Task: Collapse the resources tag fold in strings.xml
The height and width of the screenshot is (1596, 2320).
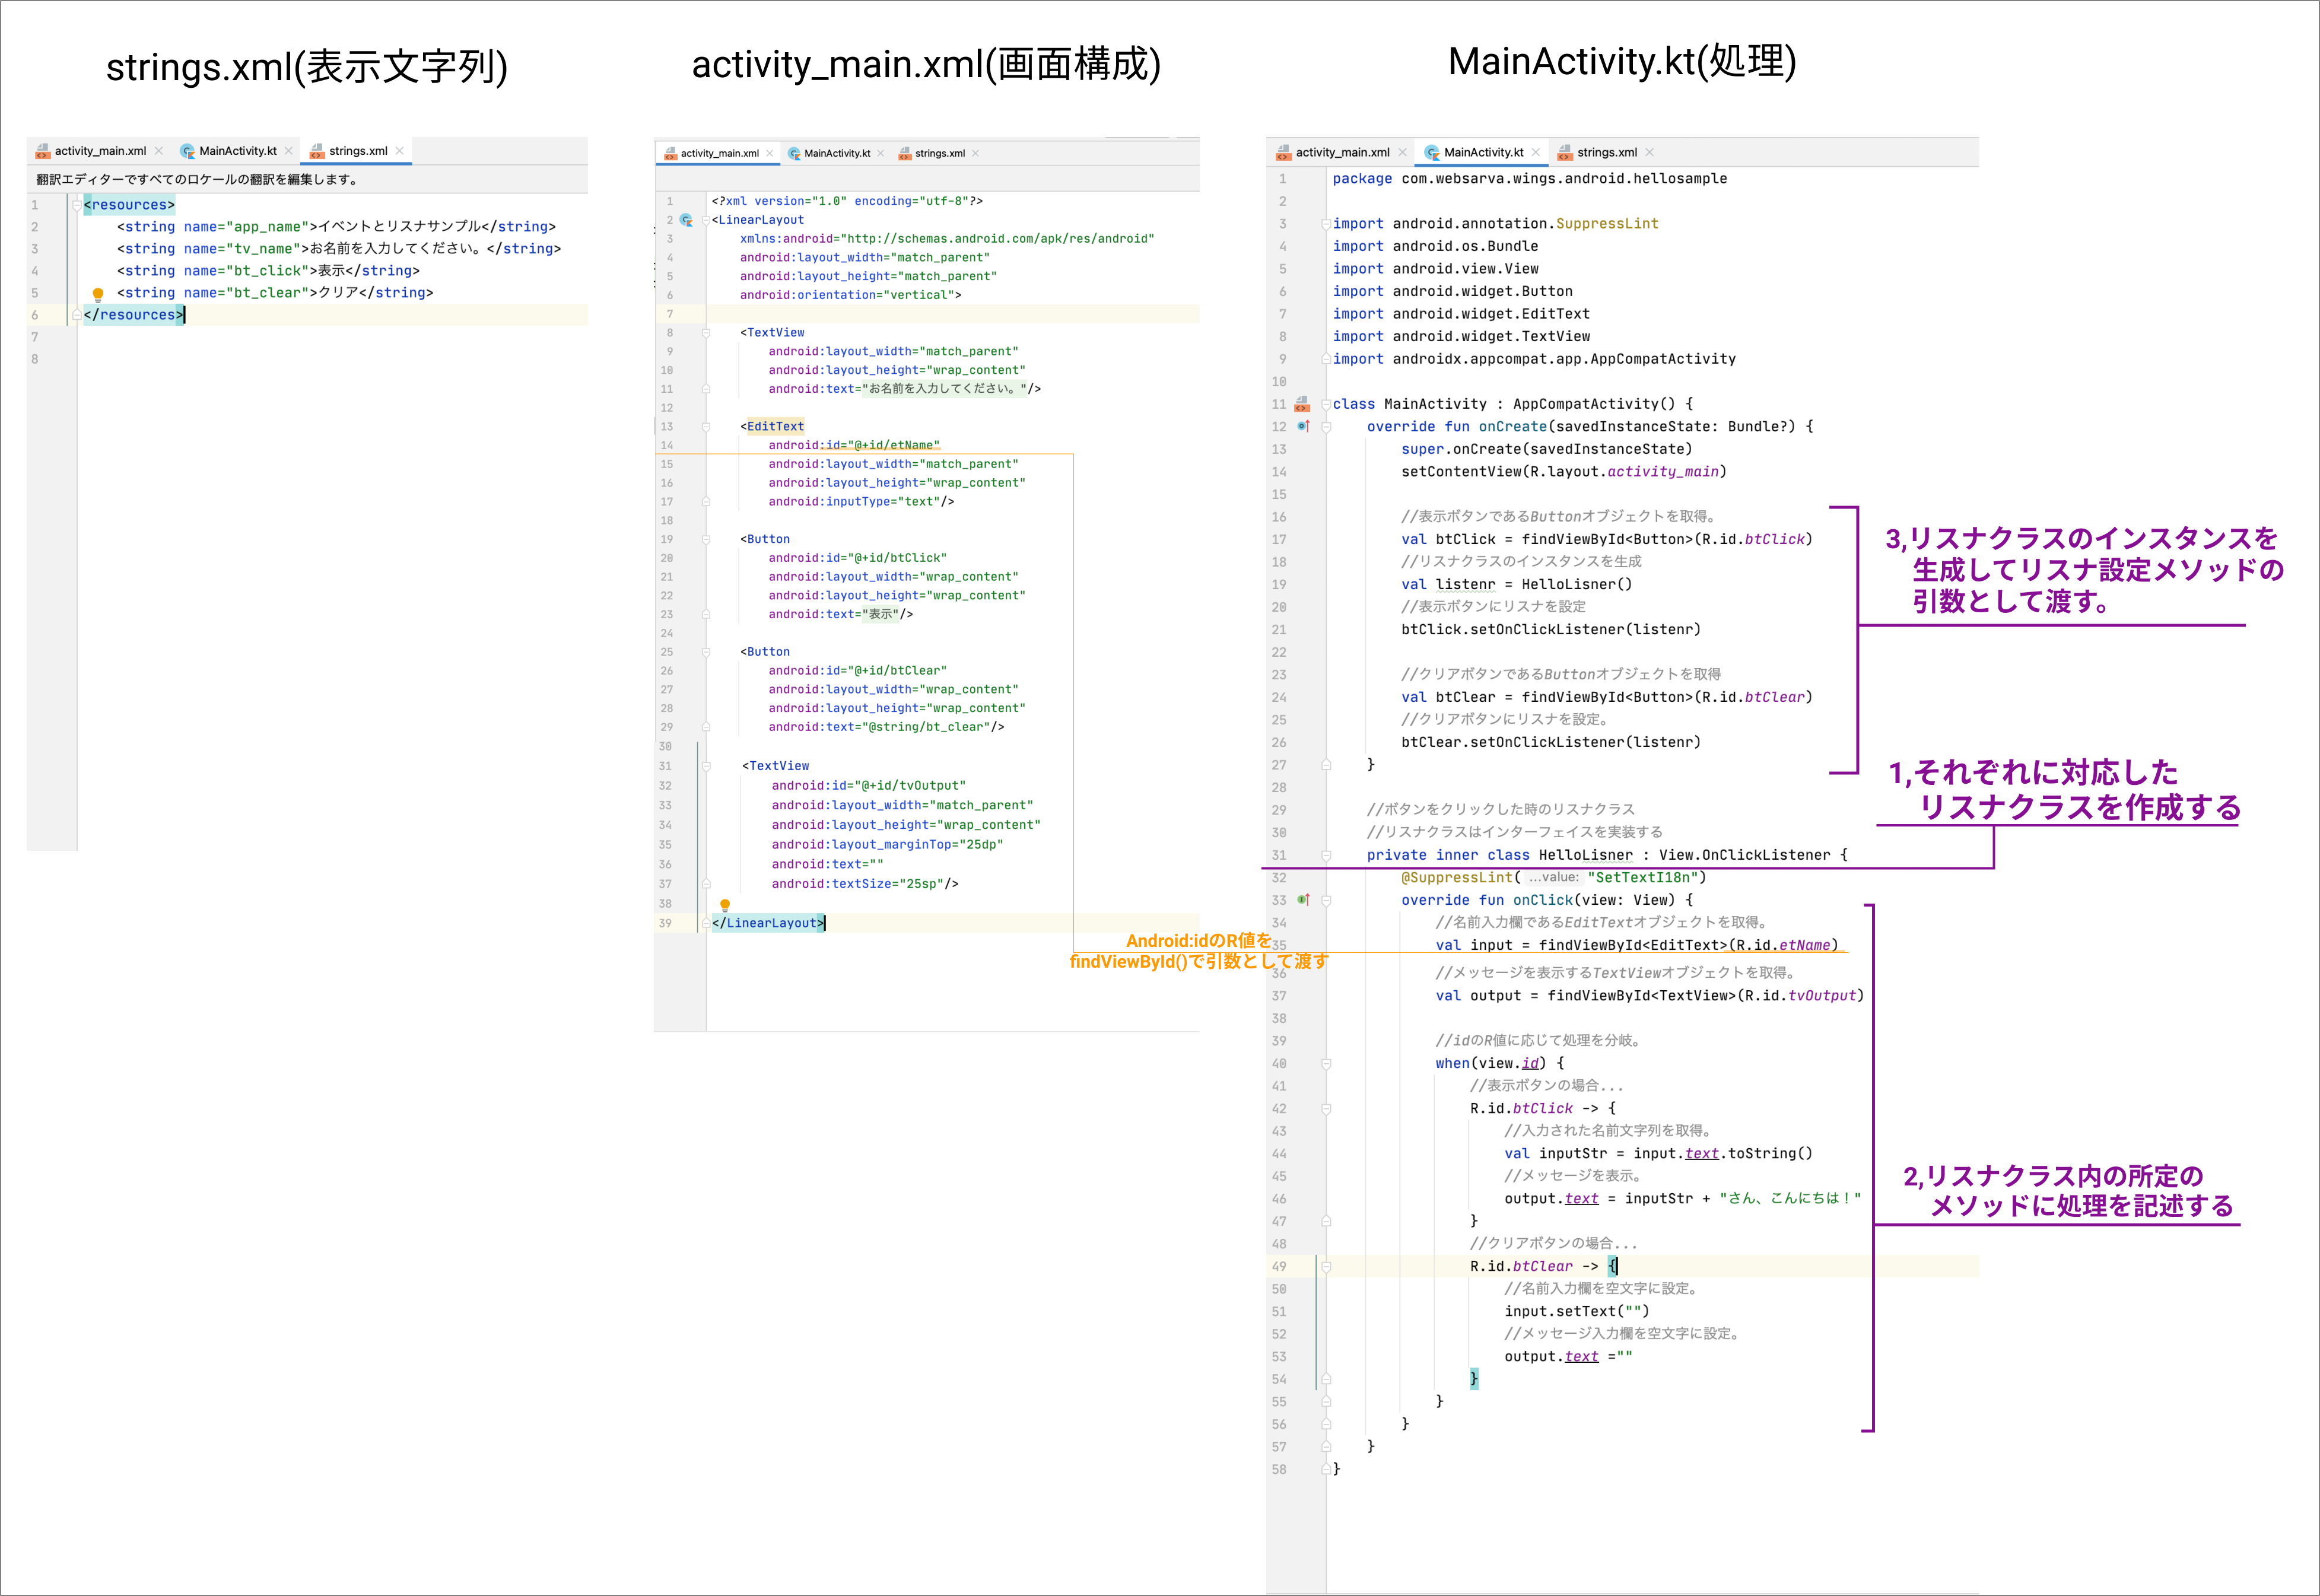Action: (76, 205)
